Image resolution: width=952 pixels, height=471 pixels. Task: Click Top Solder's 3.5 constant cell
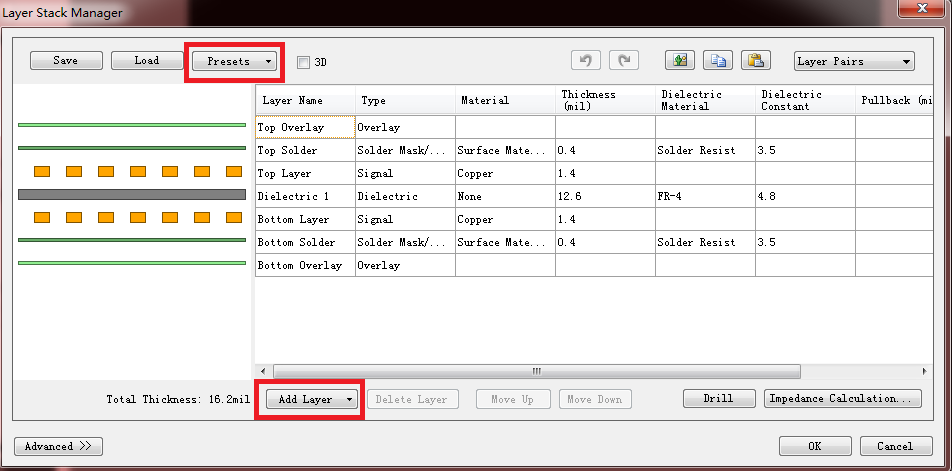coord(805,151)
